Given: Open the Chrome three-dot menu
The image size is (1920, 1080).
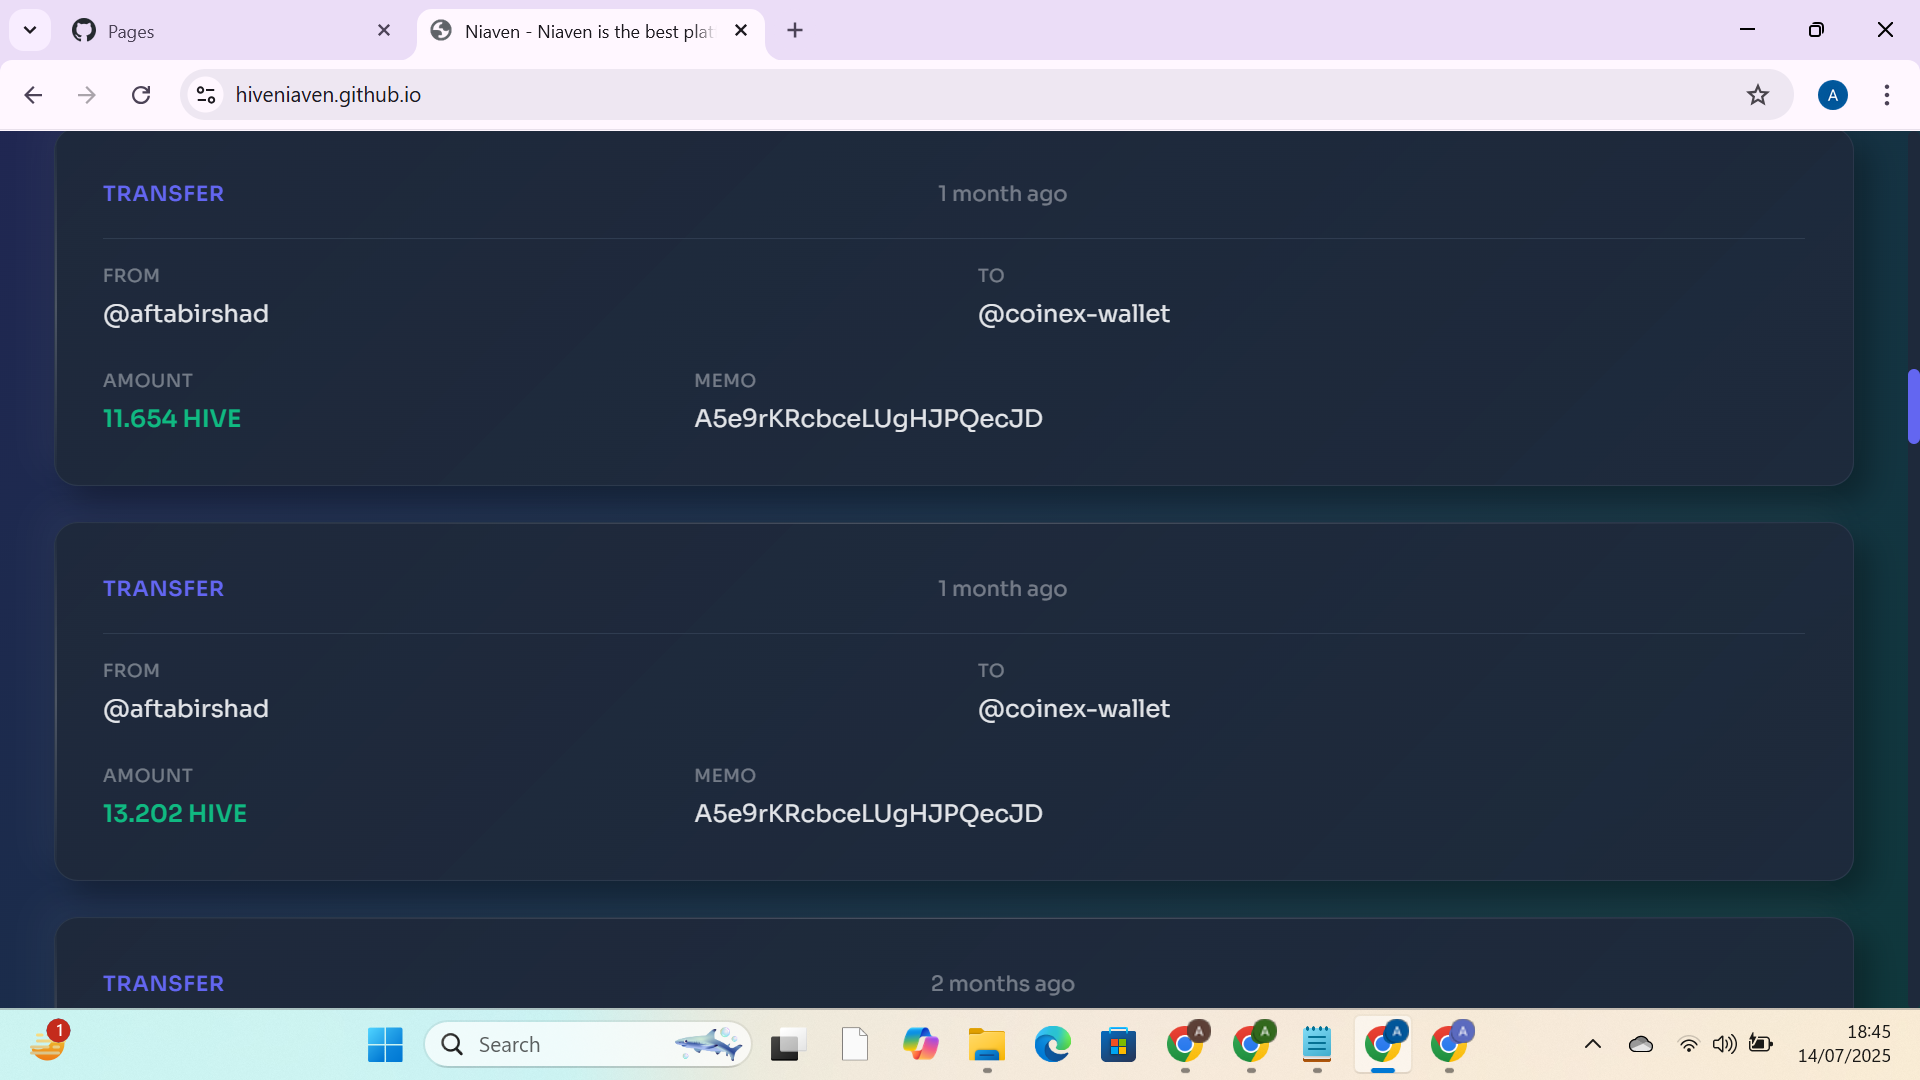Looking at the screenshot, I should pos(1887,95).
